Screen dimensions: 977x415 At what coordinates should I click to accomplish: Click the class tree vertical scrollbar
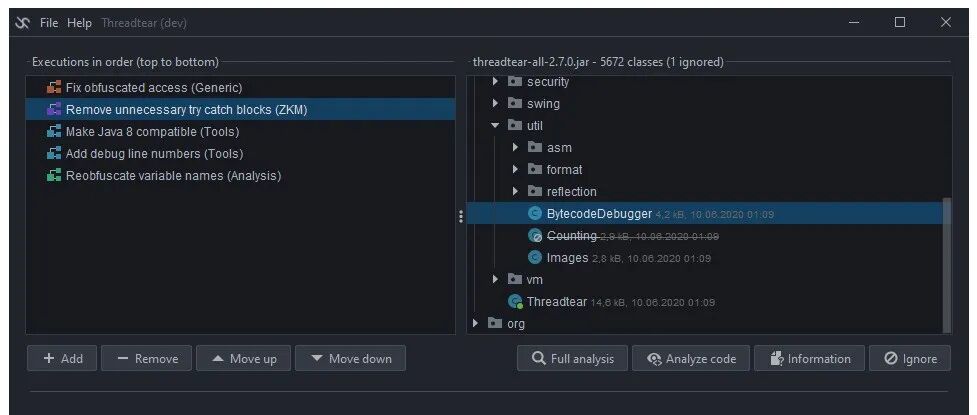pyautogui.click(x=947, y=265)
